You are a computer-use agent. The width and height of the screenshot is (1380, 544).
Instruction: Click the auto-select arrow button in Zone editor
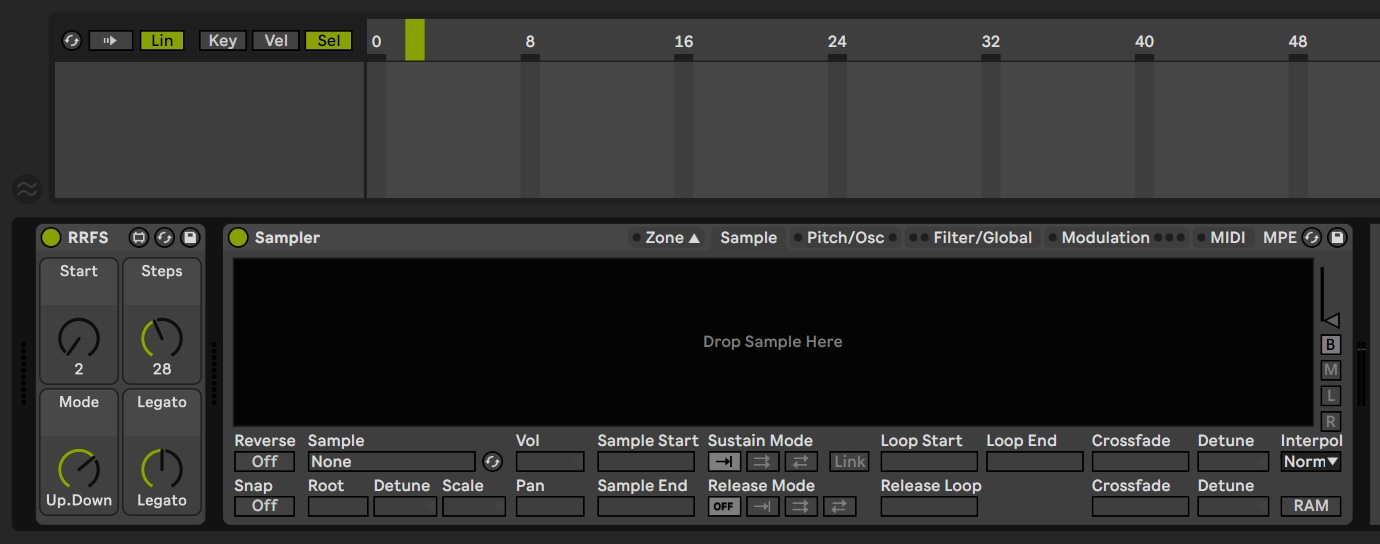click(x=110, y=41)
